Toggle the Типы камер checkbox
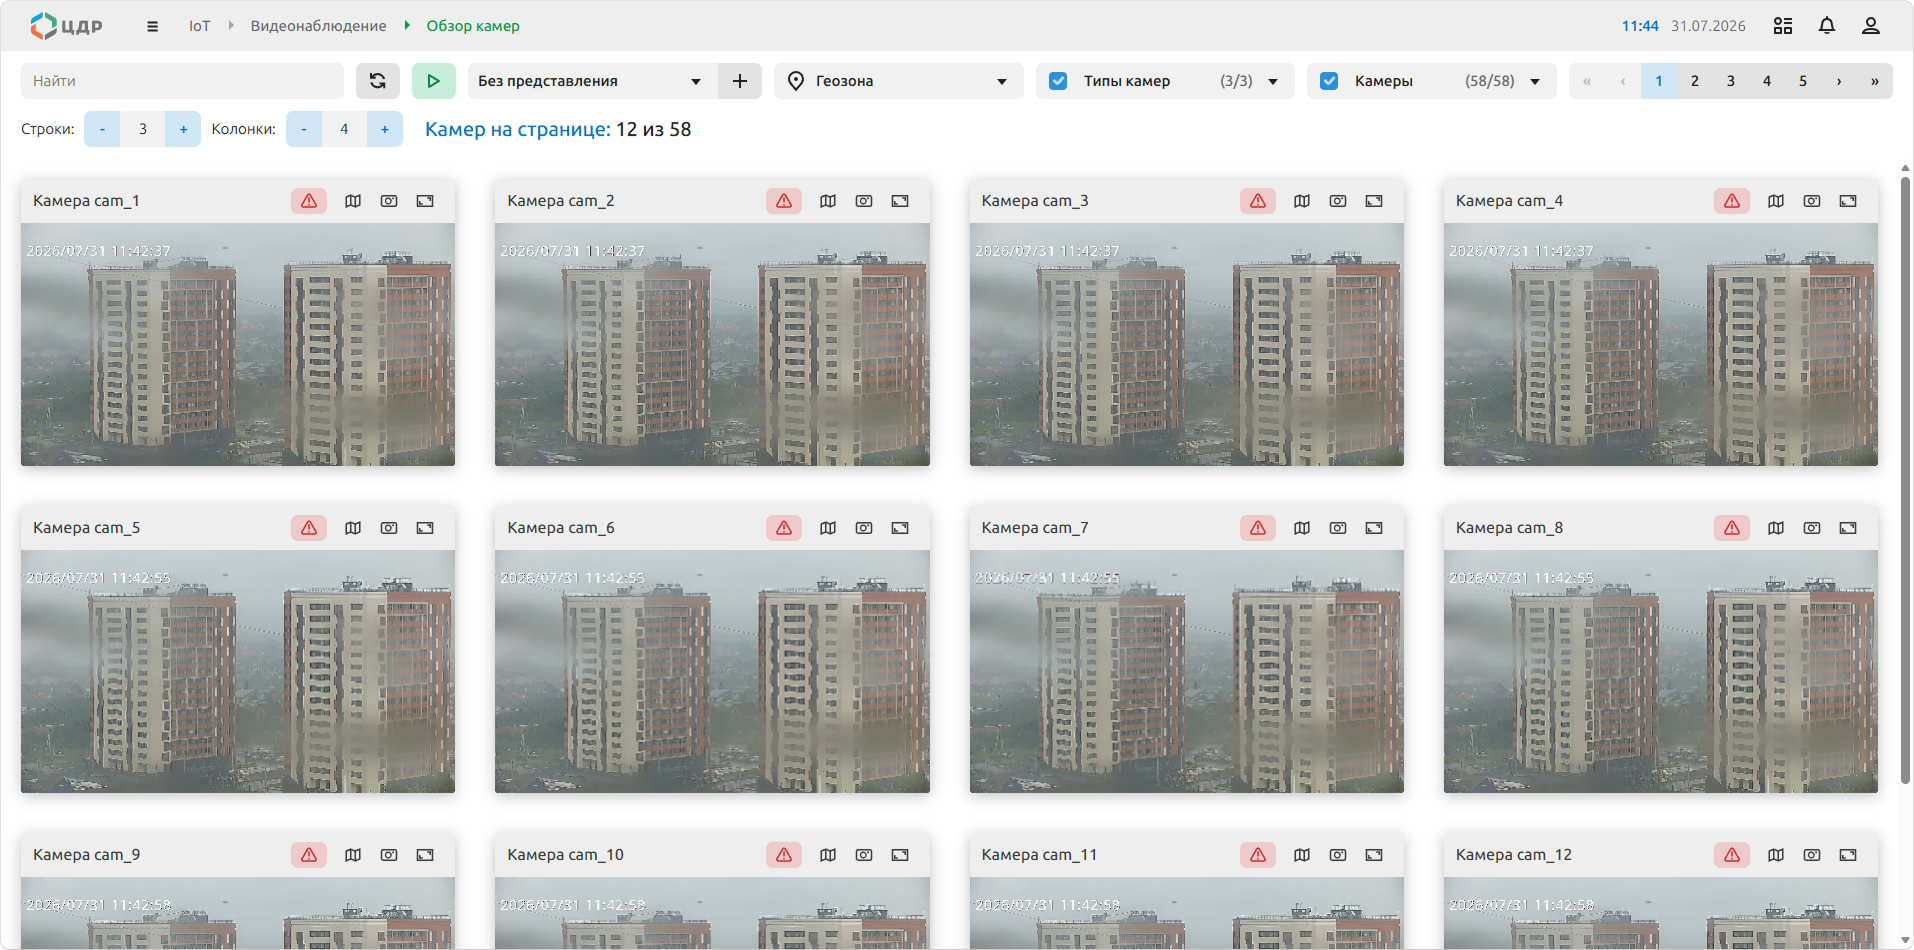Image resolution: width=1914 pixels, height=950 pixels. pos(1058,81)
